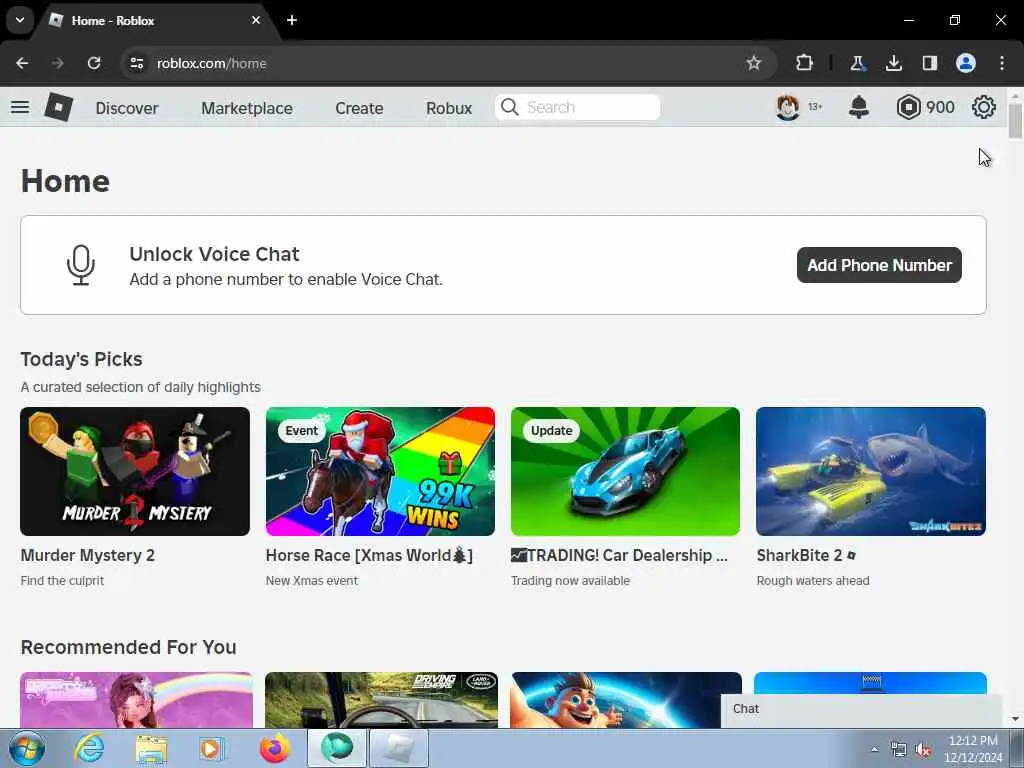Open the notifications bell
1024x768 pixels.
tap(859, 107)
